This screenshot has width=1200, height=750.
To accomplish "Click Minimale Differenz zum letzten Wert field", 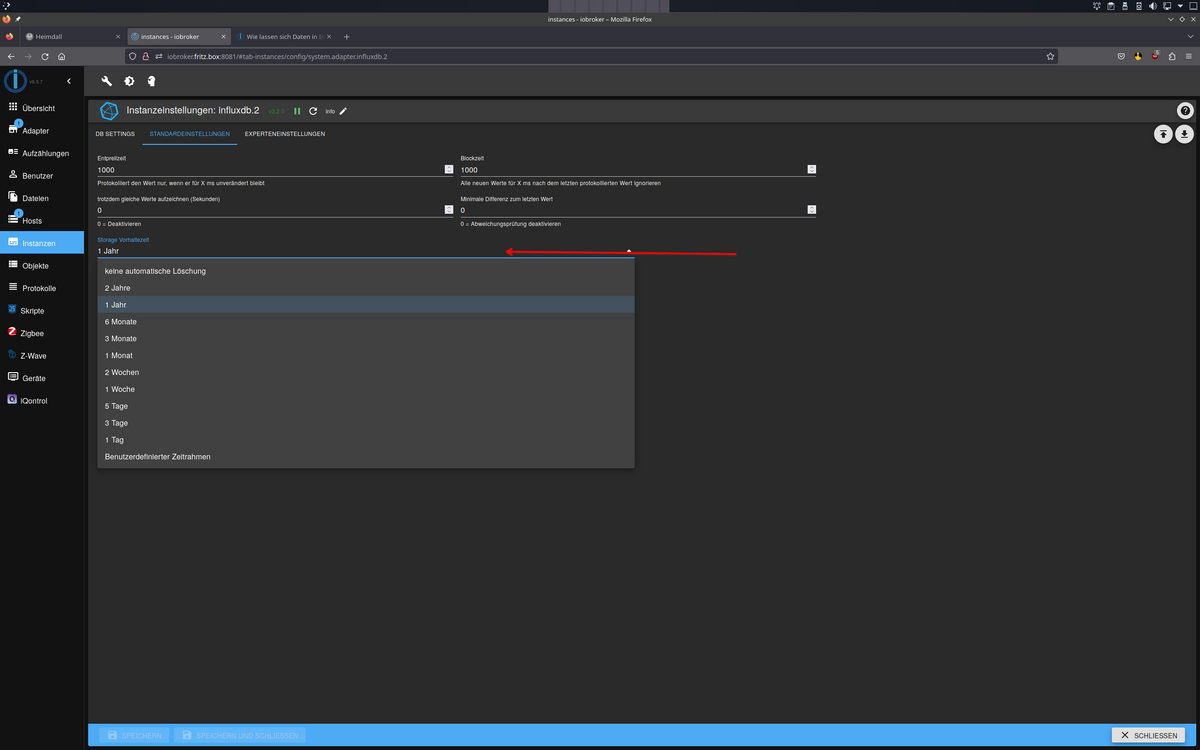I will [638, 211].
